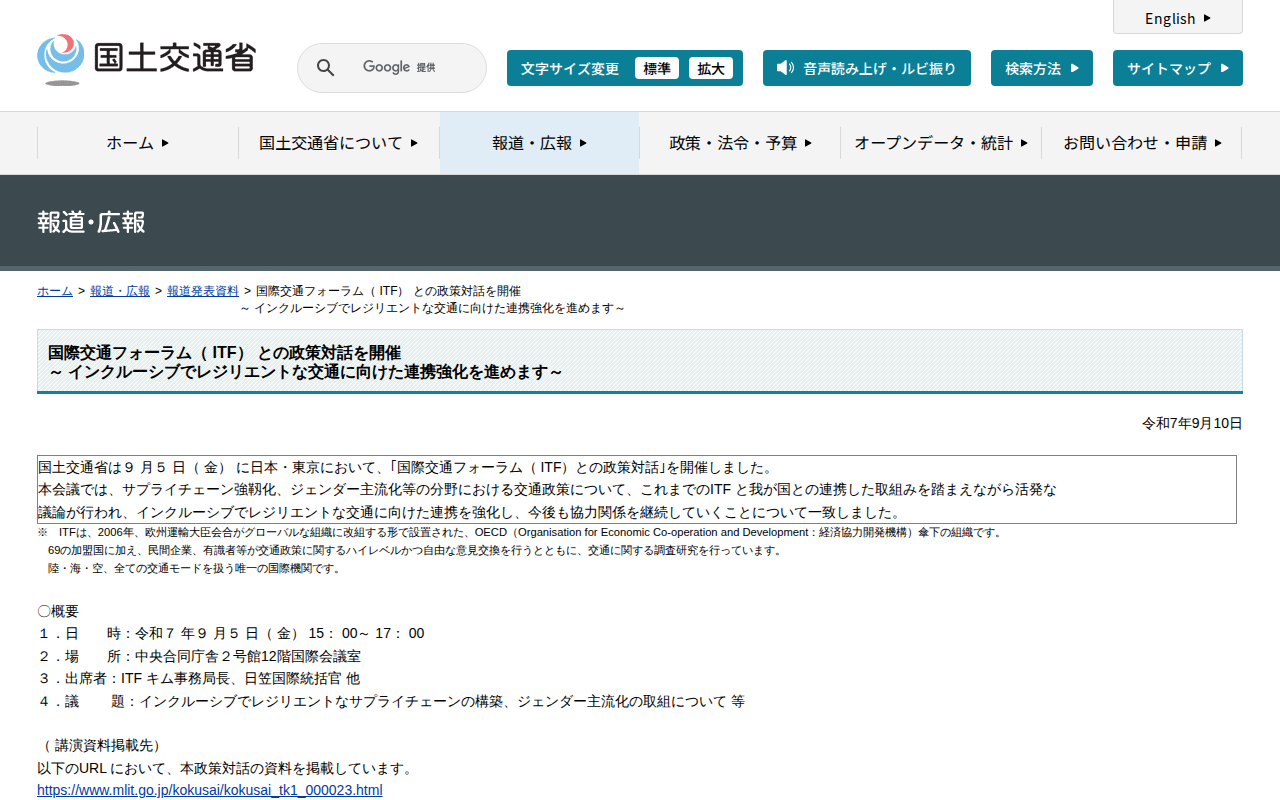Image resolution: width=1280 pixels, height=800 pixels.
Task: Click the date 令和7年9月10日
Action: (1192, 424)
